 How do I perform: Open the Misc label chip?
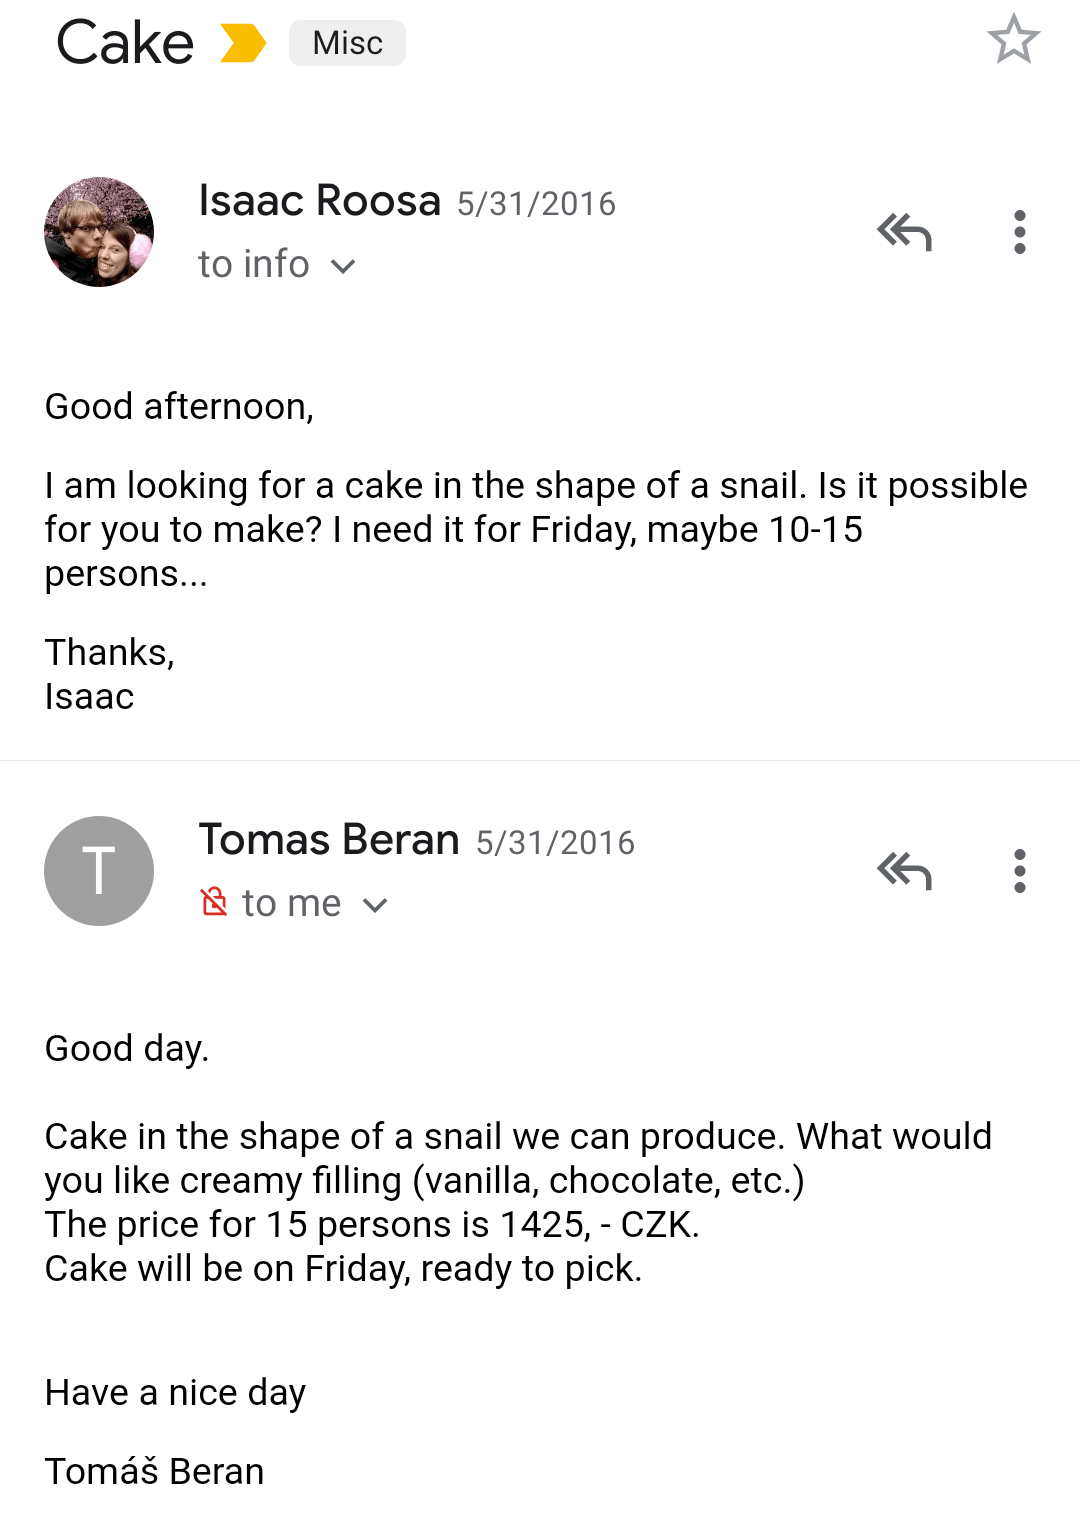[347, 43]
